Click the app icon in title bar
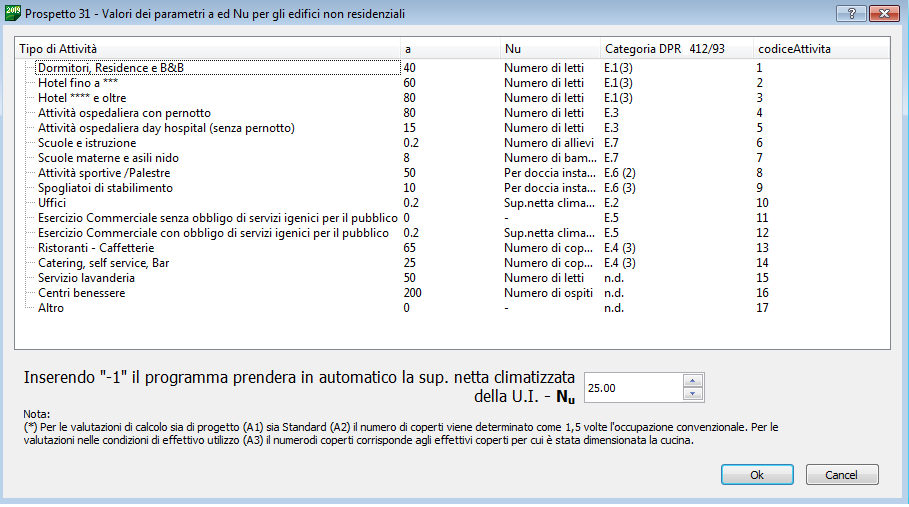The image size is (909, 507). click(x=12, y=14)
